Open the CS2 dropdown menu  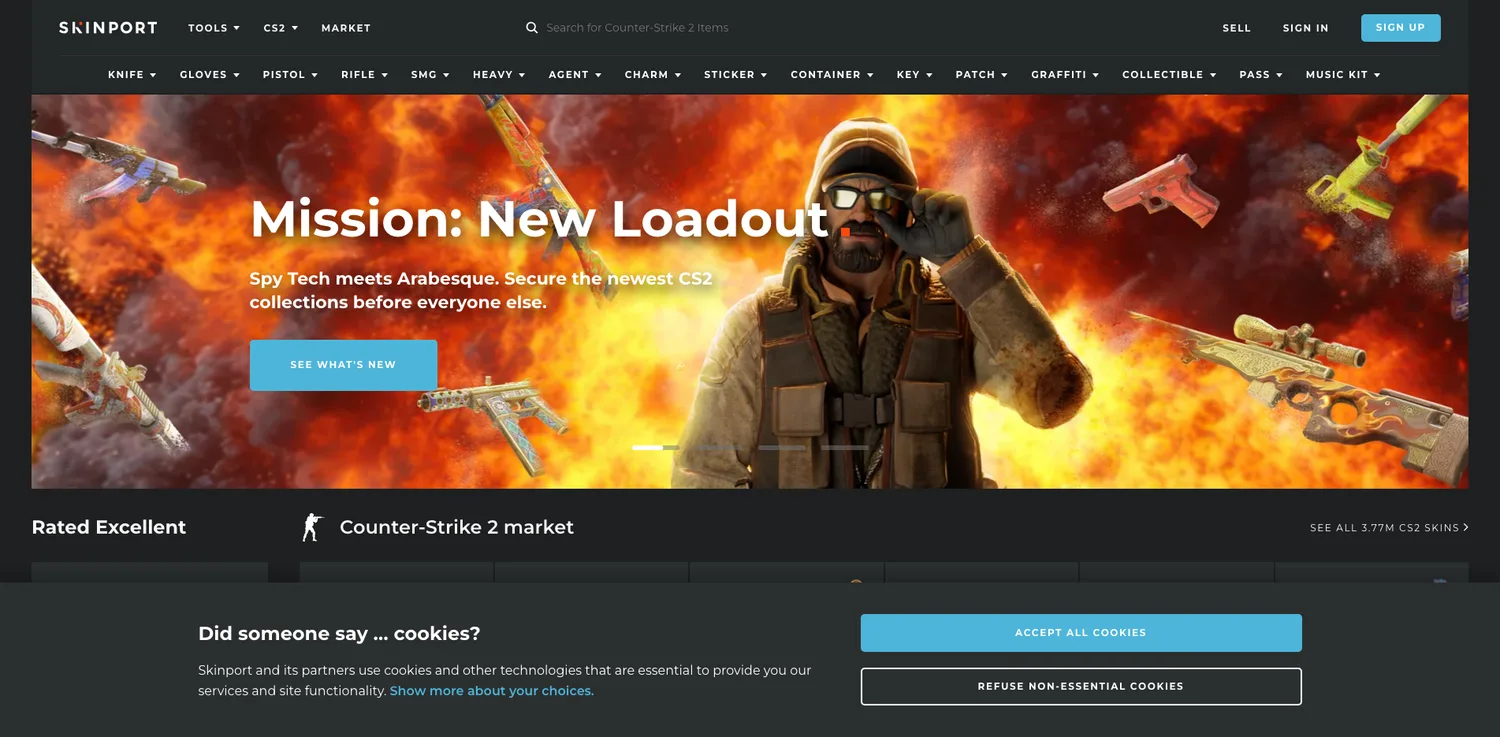point(281,28)
